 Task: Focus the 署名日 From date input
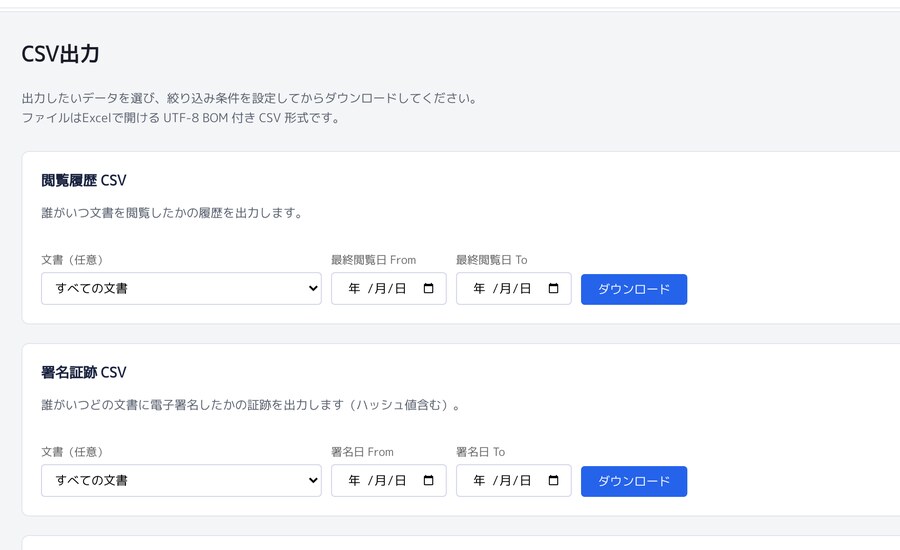pos(389,481)
